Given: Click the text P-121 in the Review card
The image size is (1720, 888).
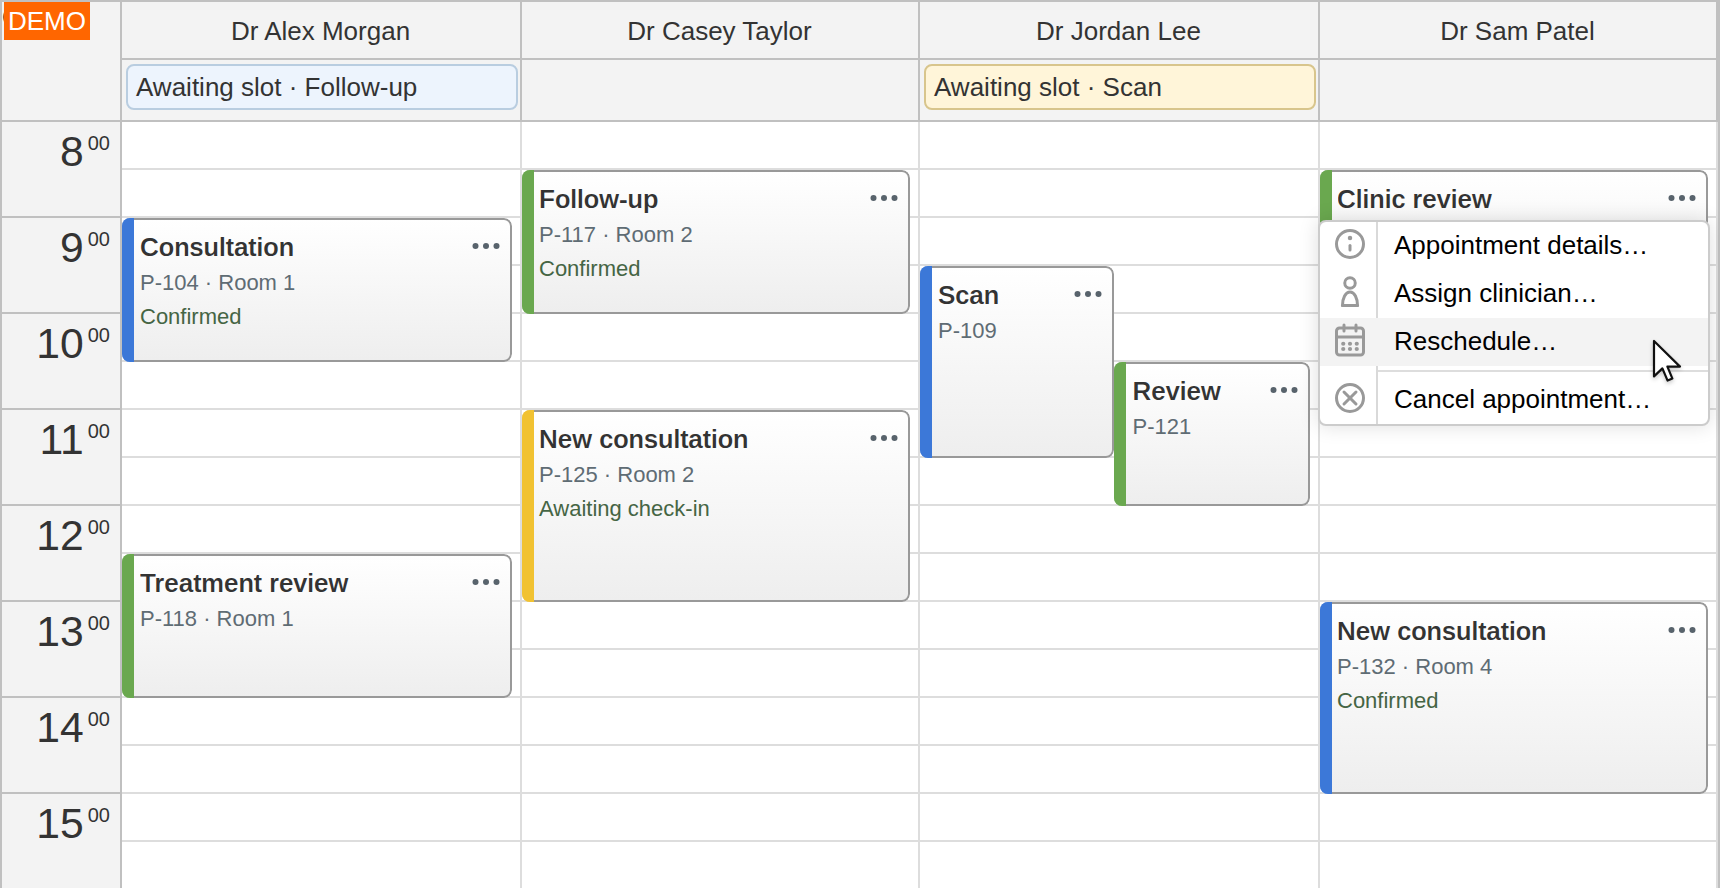Looking at the screenshot, I should coord(1161,426).
